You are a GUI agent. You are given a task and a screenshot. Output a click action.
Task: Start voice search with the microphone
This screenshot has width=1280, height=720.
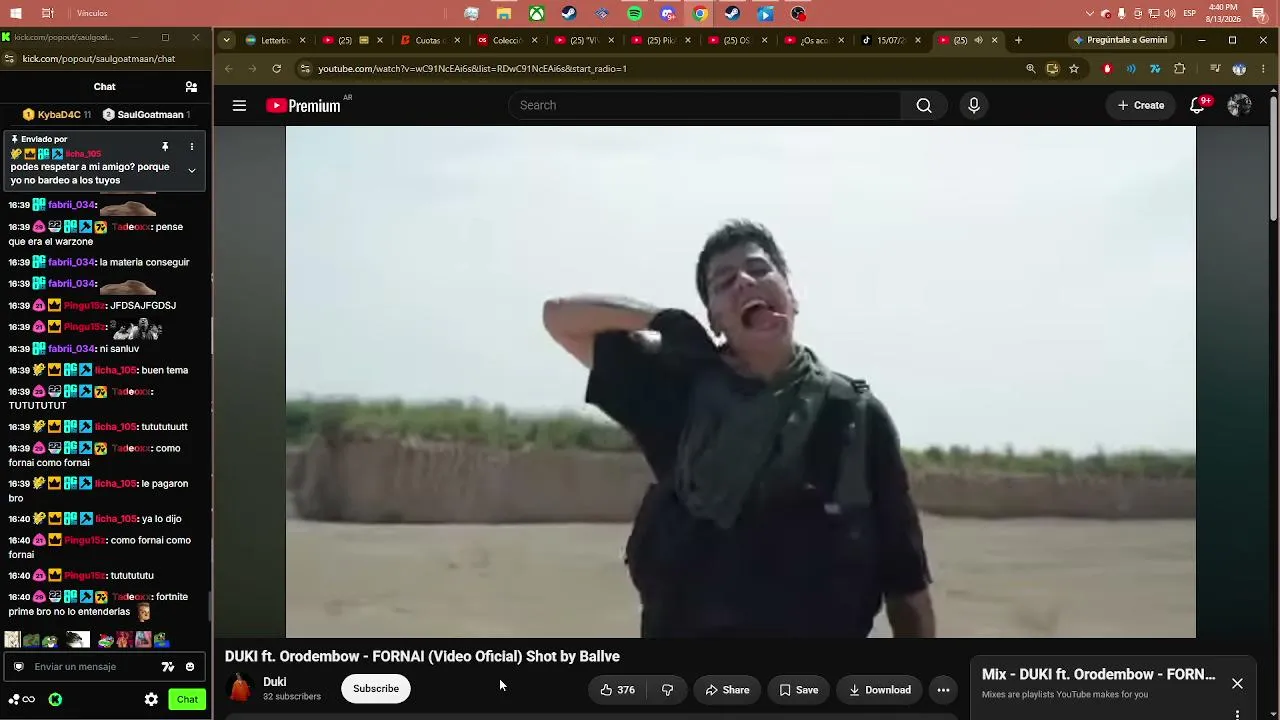(x=974, y=105)
